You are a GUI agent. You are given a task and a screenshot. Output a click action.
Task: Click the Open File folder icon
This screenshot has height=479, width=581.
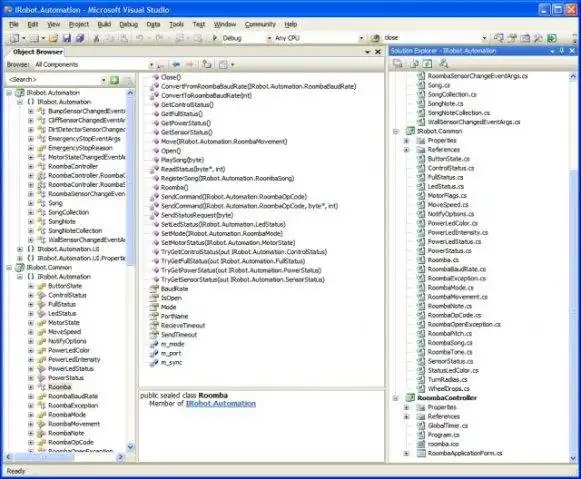tap(53, 38)
